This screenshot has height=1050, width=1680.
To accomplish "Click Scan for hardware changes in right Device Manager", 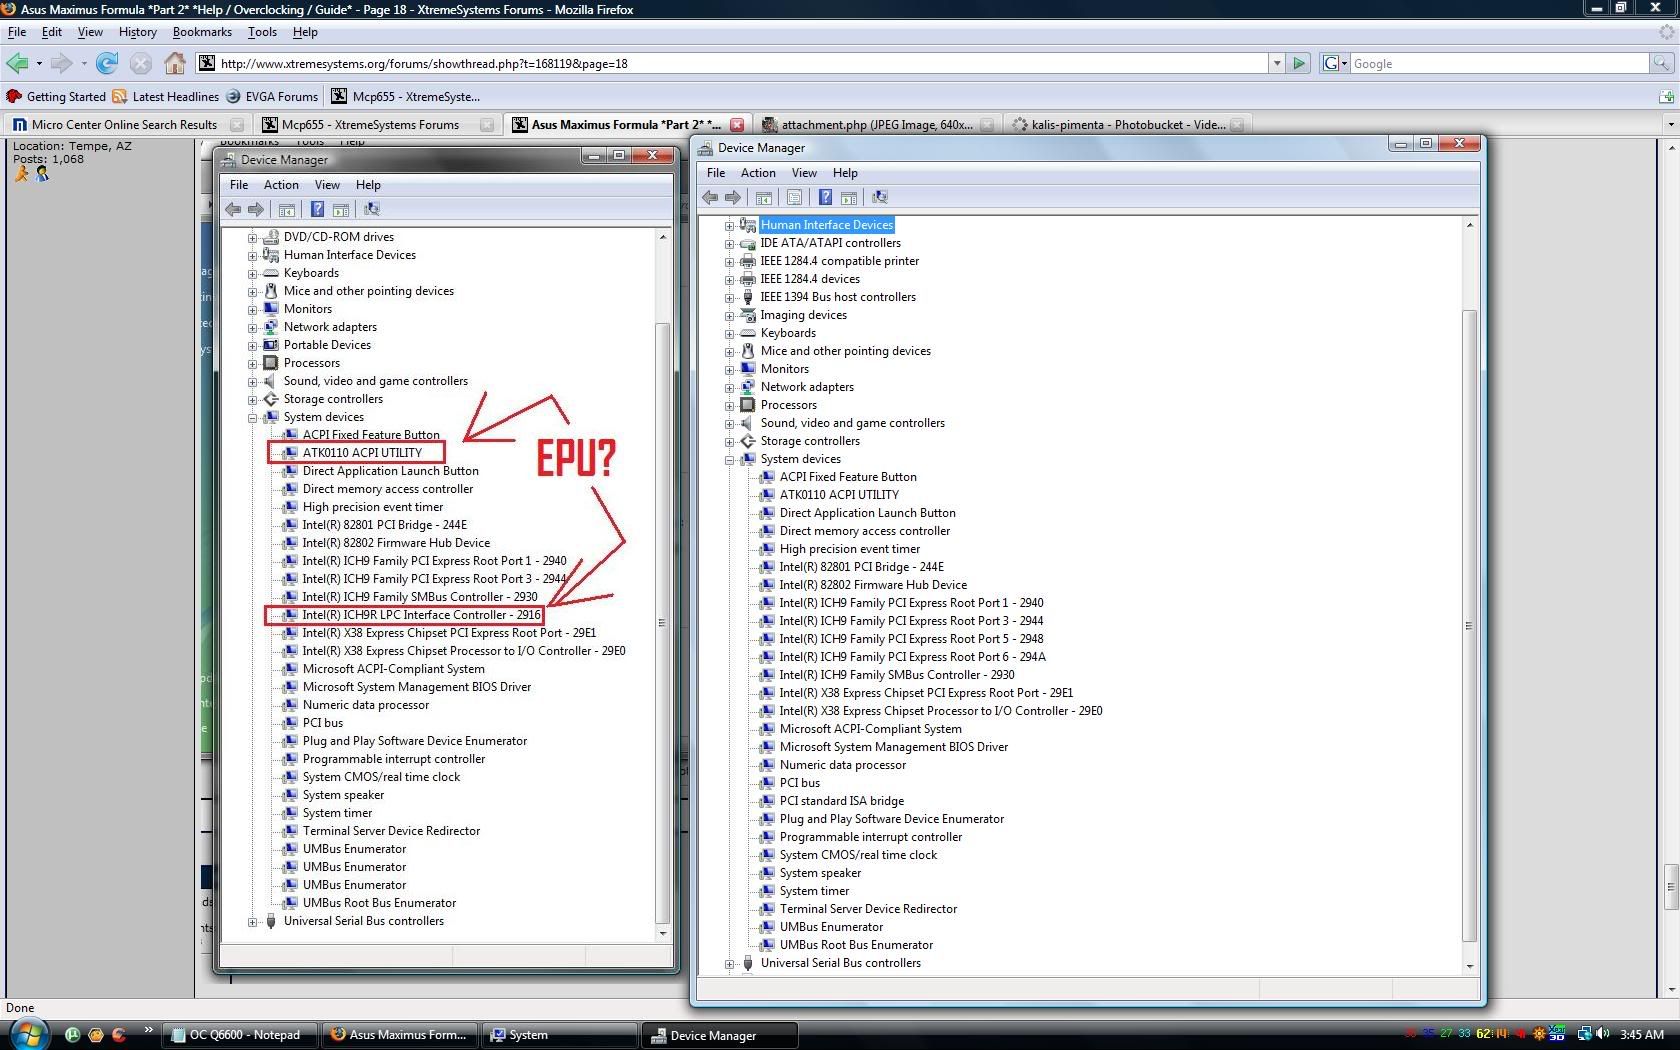I will pos(880,197).
